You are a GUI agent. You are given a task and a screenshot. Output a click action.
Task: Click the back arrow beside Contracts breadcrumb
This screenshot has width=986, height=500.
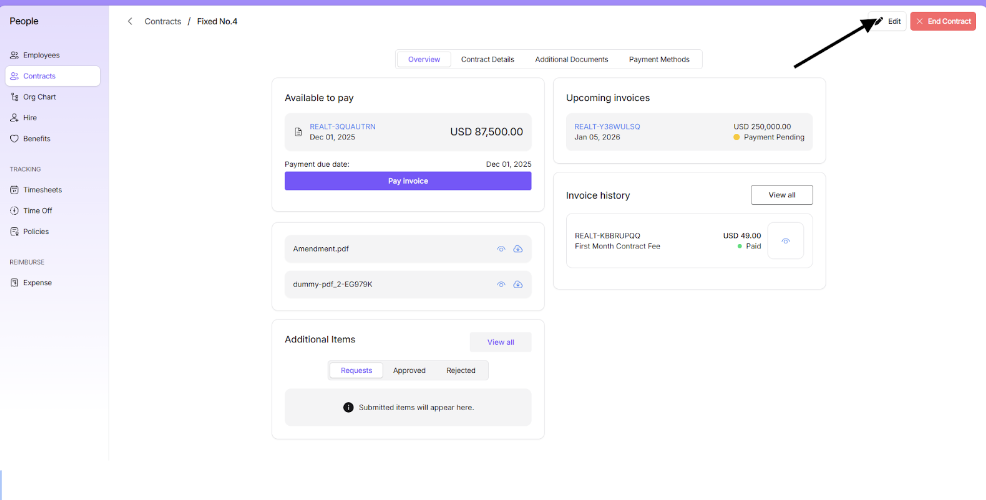[130, 21]
